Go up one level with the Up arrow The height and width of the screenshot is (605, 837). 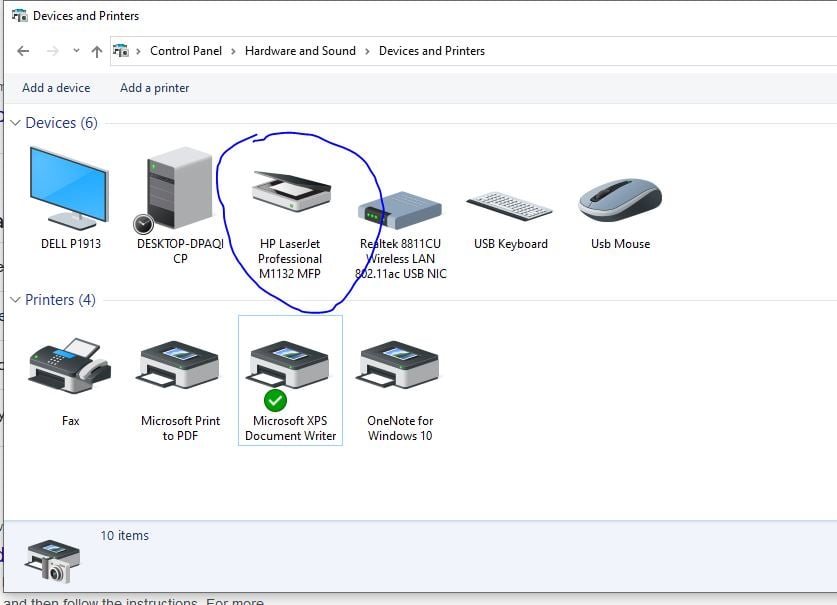97,51
